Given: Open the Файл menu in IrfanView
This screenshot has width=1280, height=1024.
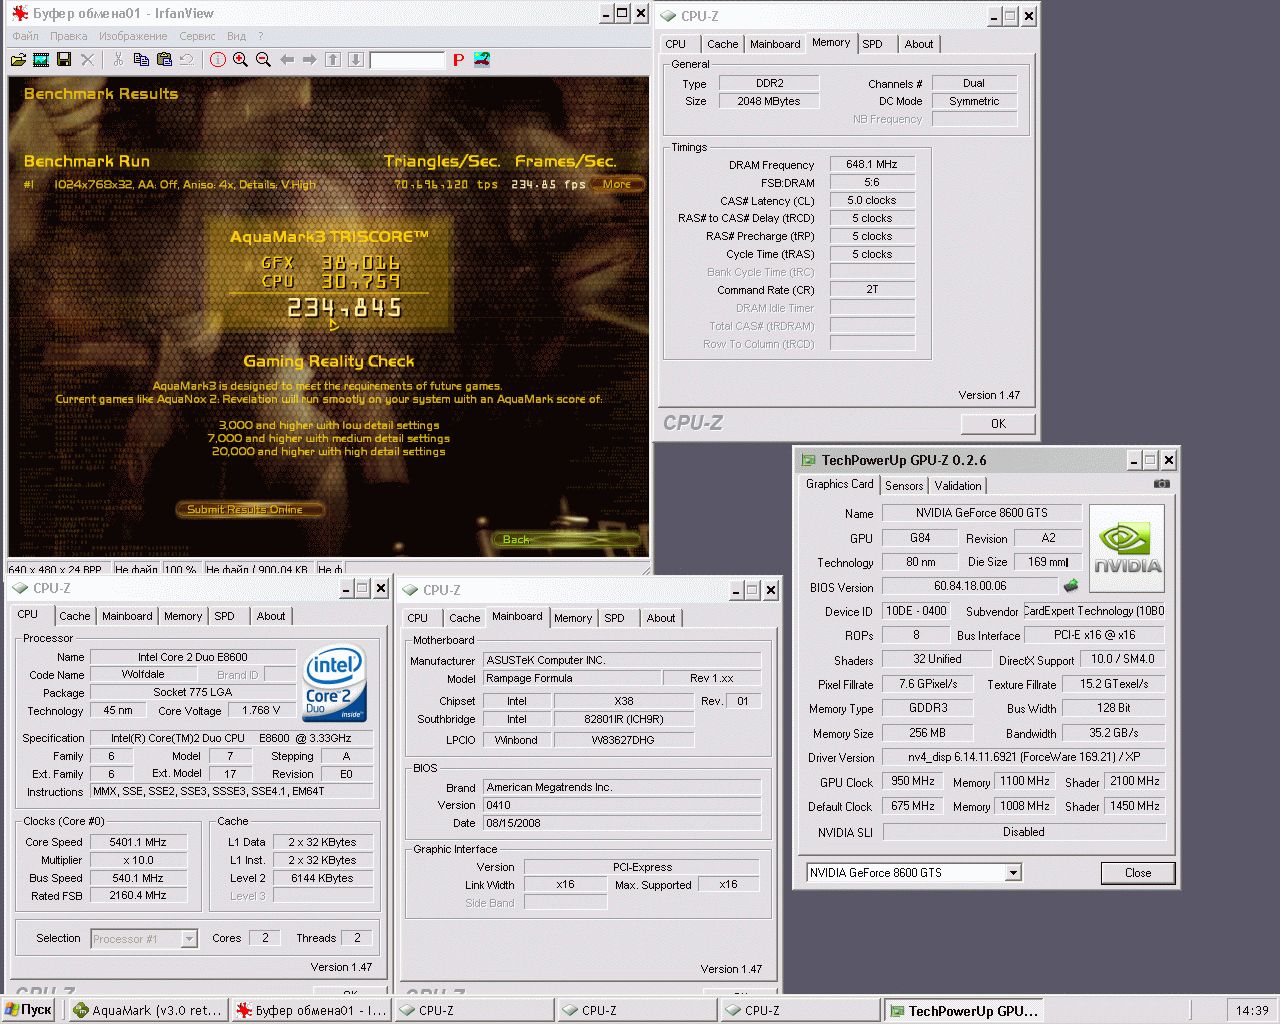Looking at the screenshot, I should tap(25, 36).
